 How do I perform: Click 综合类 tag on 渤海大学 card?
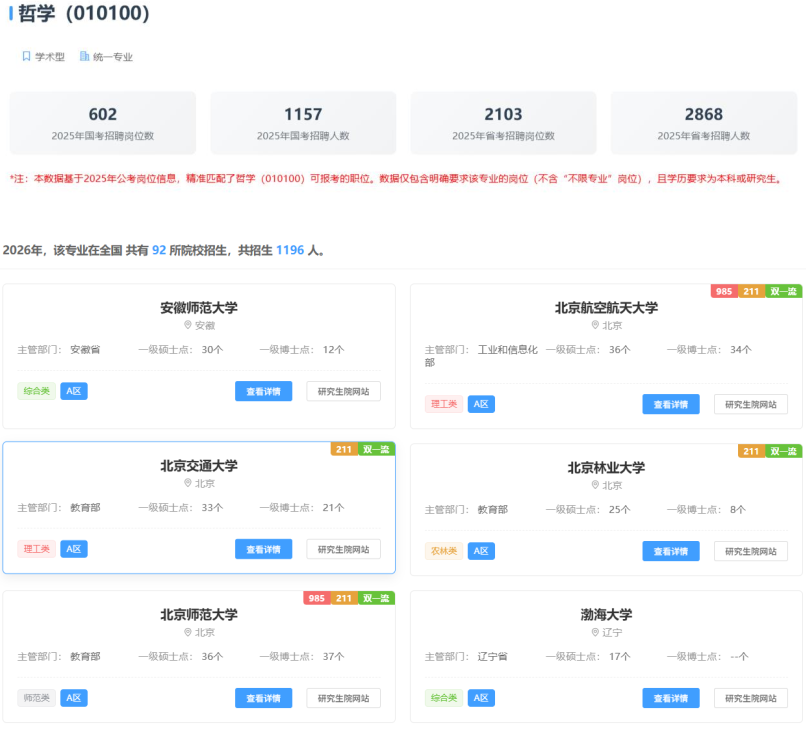pos(444,698)
